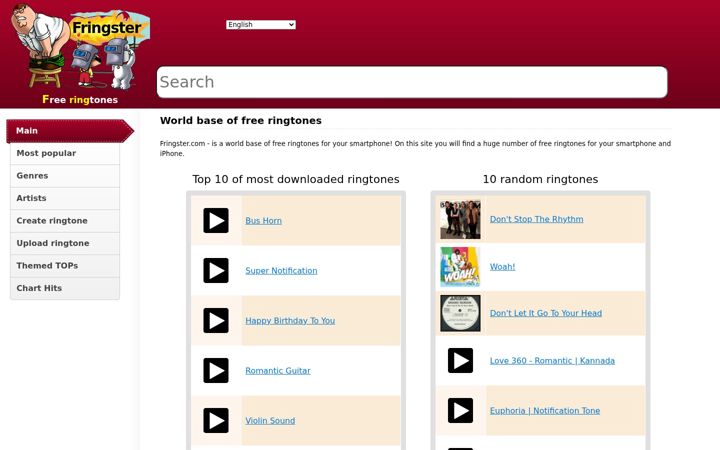
Task: Open Don't Stop The Rhythm link
Action: point(536,219)
